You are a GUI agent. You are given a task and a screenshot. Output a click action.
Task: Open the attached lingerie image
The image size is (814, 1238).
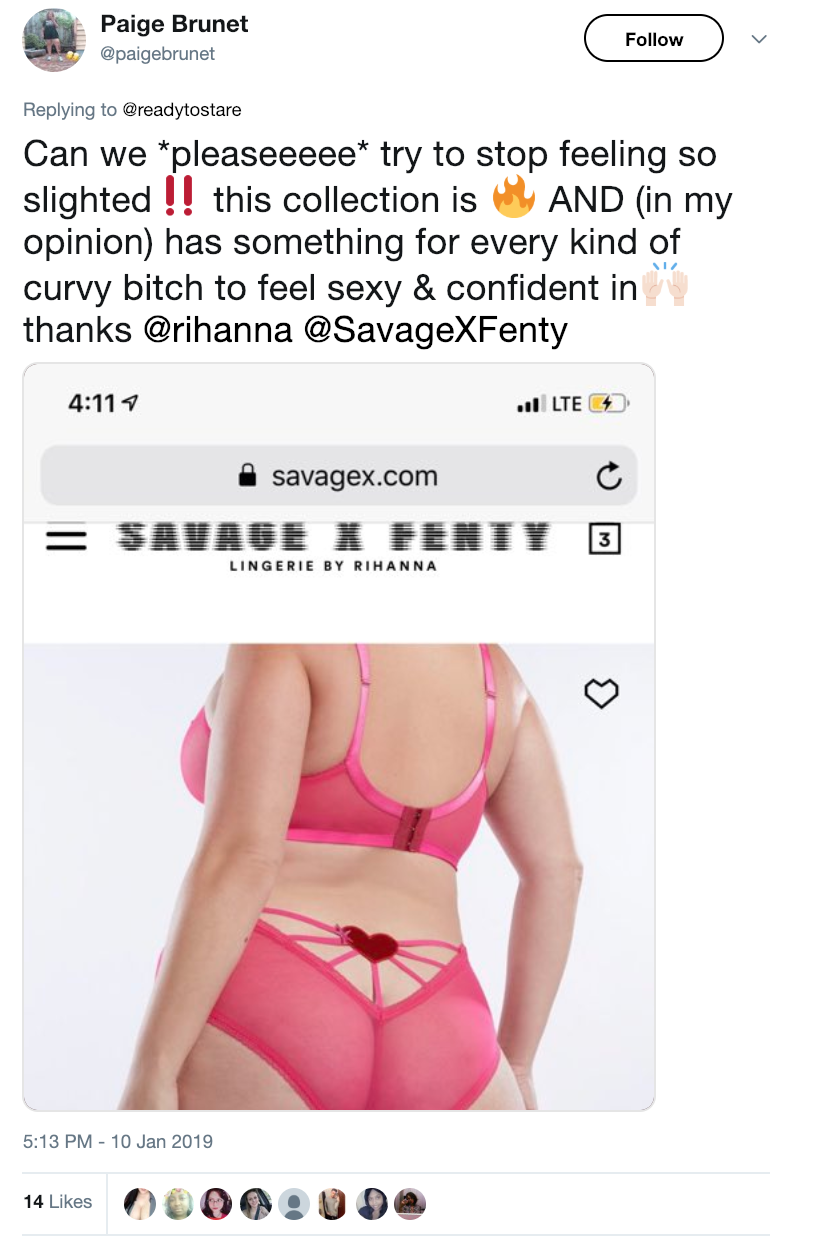click(338, 737)
